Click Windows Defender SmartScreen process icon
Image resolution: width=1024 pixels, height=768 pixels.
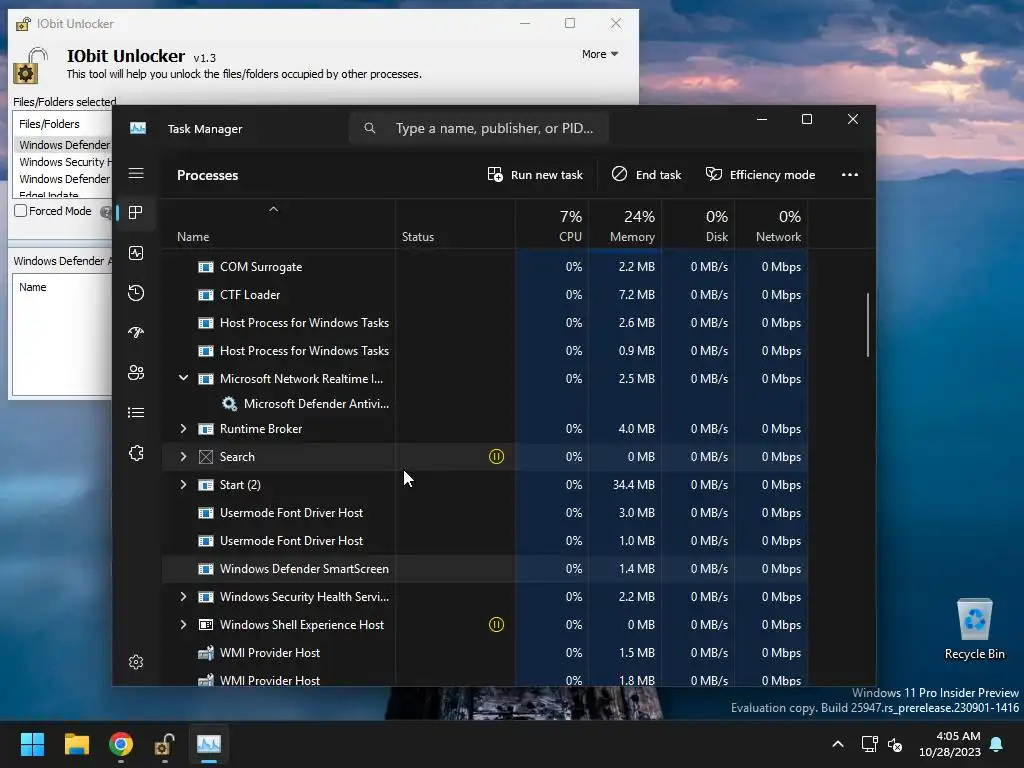pyautogui.click(x=206, y=569)
